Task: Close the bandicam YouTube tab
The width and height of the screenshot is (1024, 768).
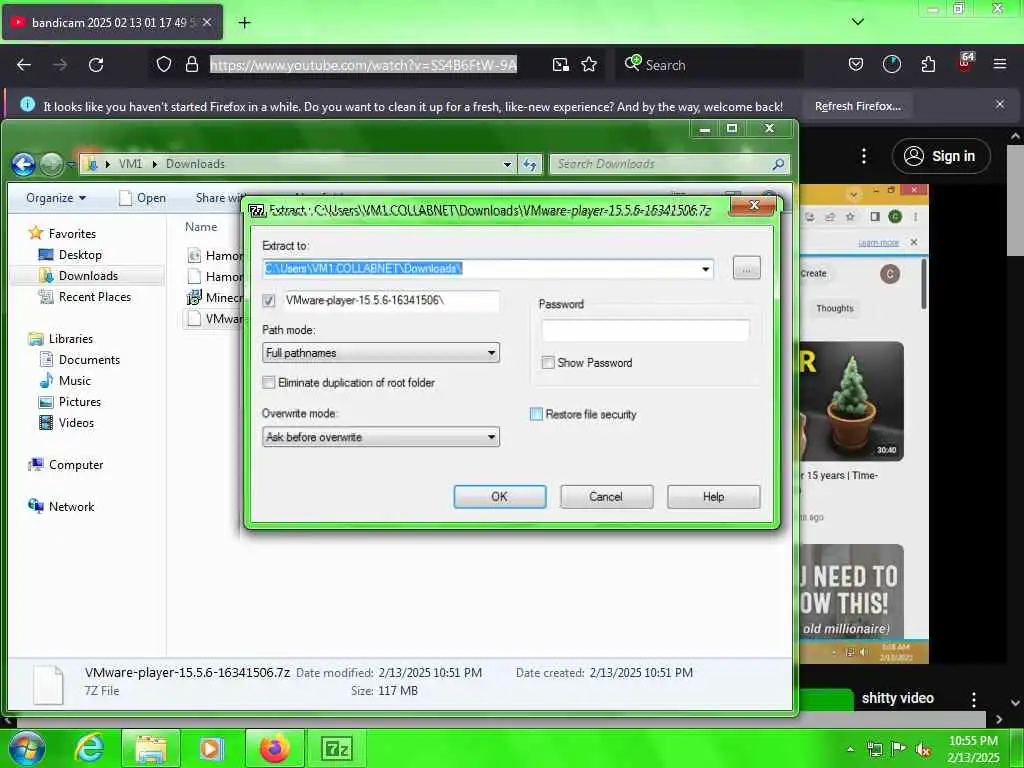Action: click(207, 22)
